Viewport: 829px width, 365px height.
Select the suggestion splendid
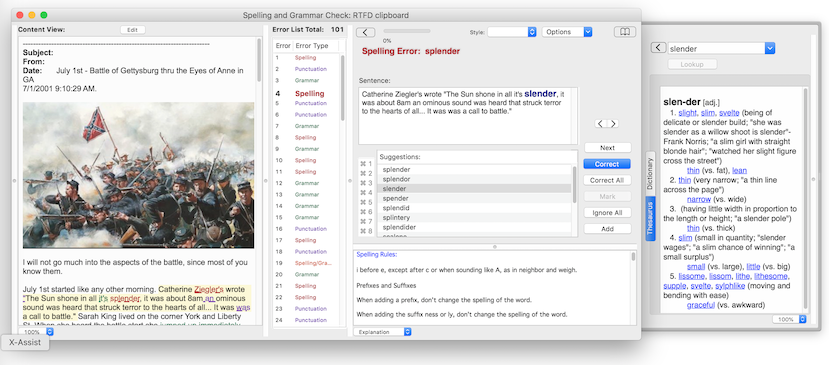pyautogui.click(x=474, y=208)
